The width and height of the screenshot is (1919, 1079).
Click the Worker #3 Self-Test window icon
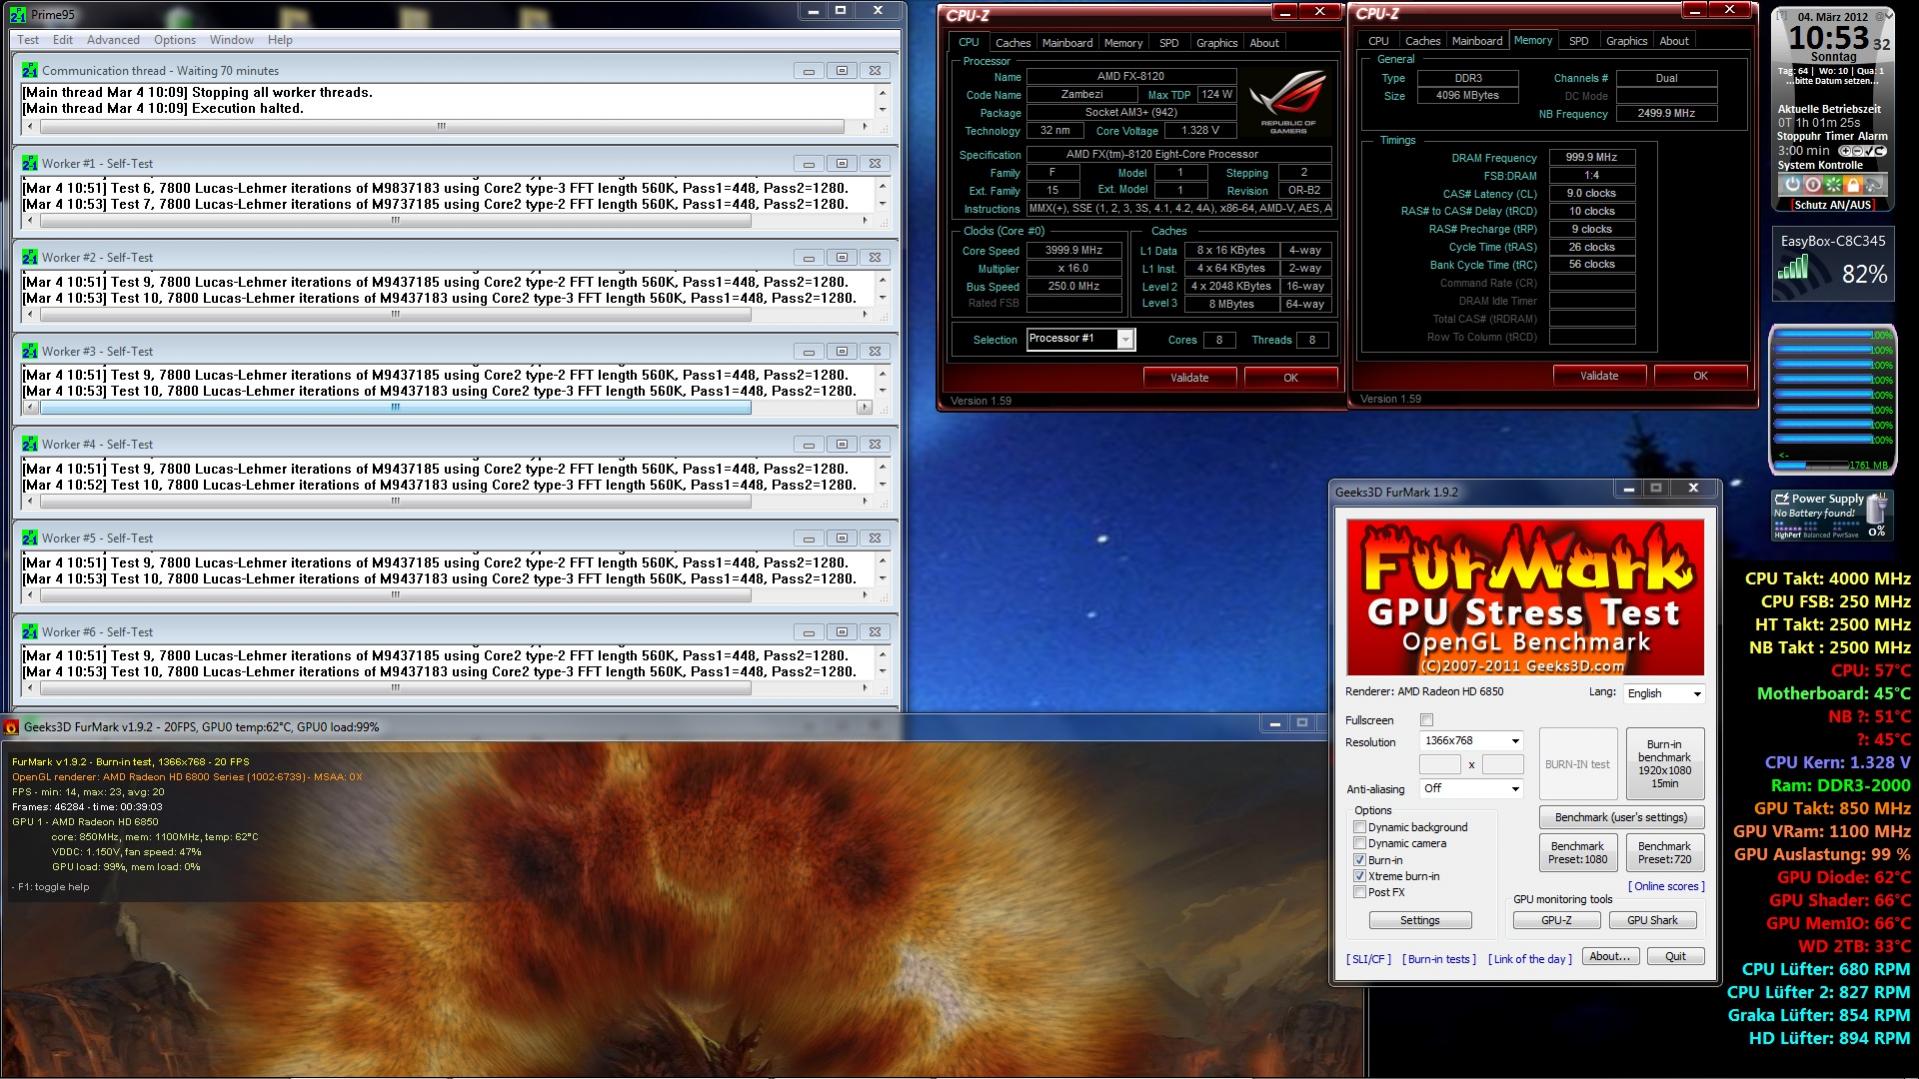[x=30, y=351]
